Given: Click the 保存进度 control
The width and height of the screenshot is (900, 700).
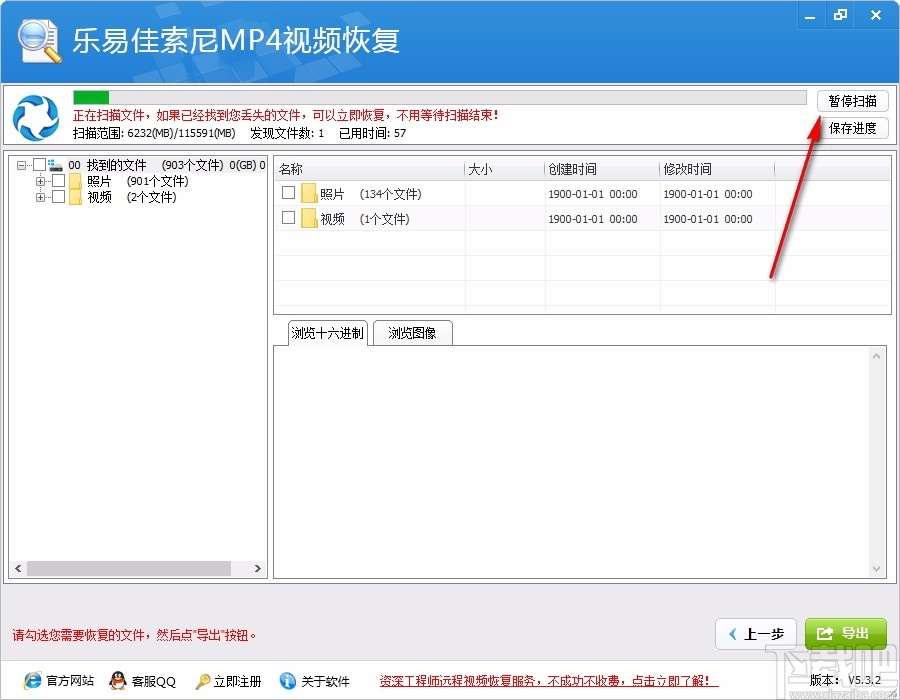Looking at the screenshot, I should pos(852,128).
